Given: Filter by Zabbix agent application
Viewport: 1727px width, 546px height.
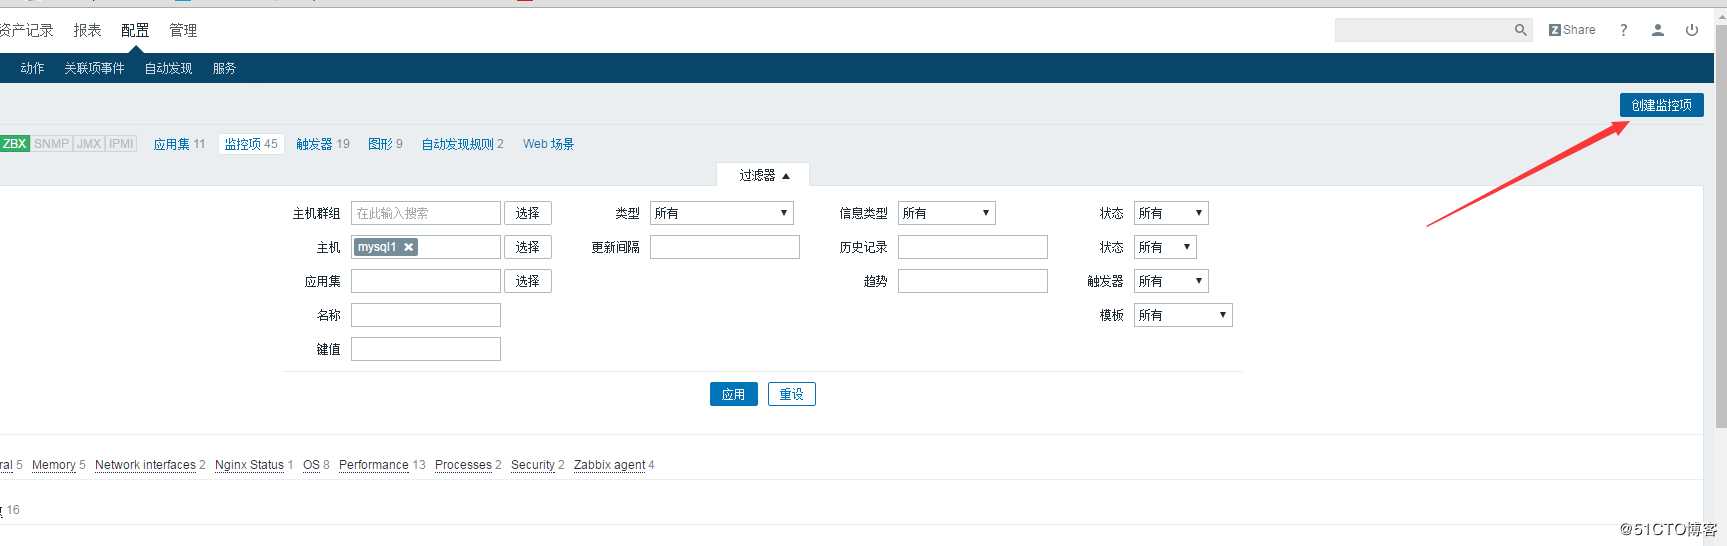Looking at the screenshot, I should pyautogui.click(x=609, y=465).
